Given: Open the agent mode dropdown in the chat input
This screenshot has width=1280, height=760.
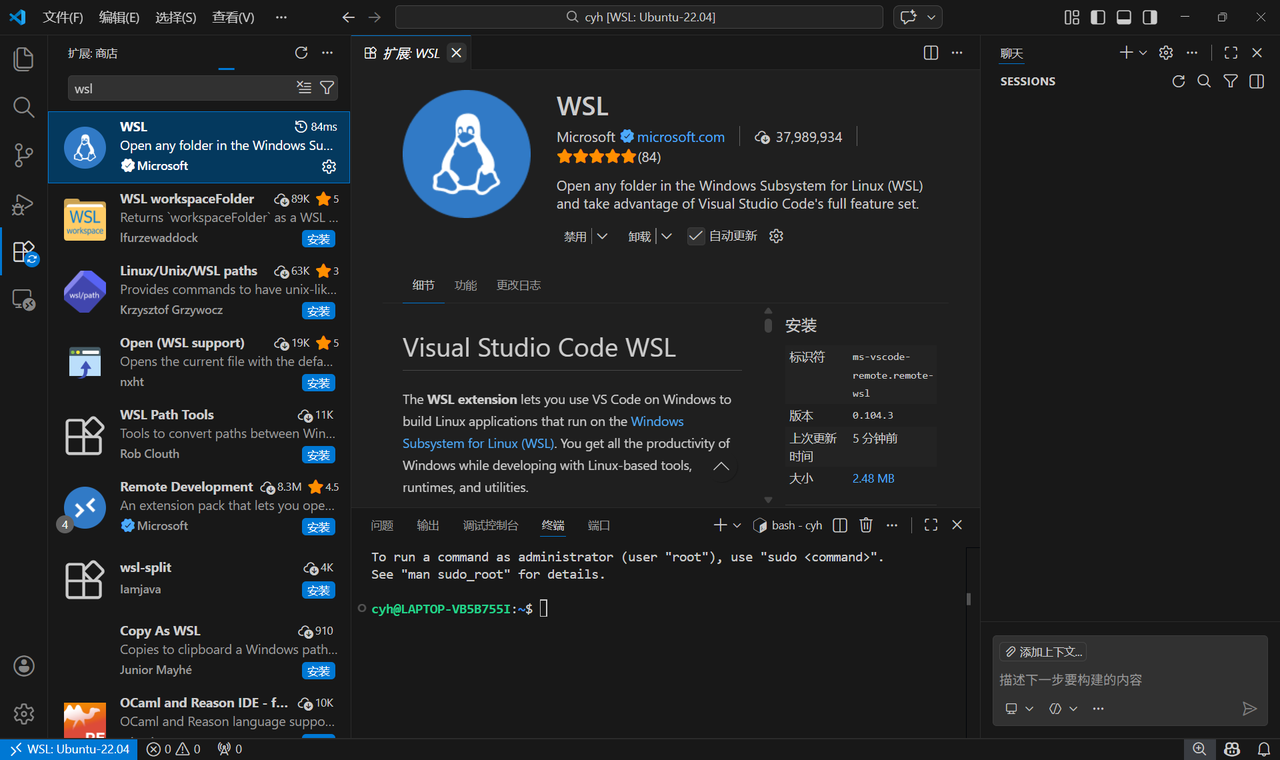Looking at the screenshot, I should [1063, 709].
